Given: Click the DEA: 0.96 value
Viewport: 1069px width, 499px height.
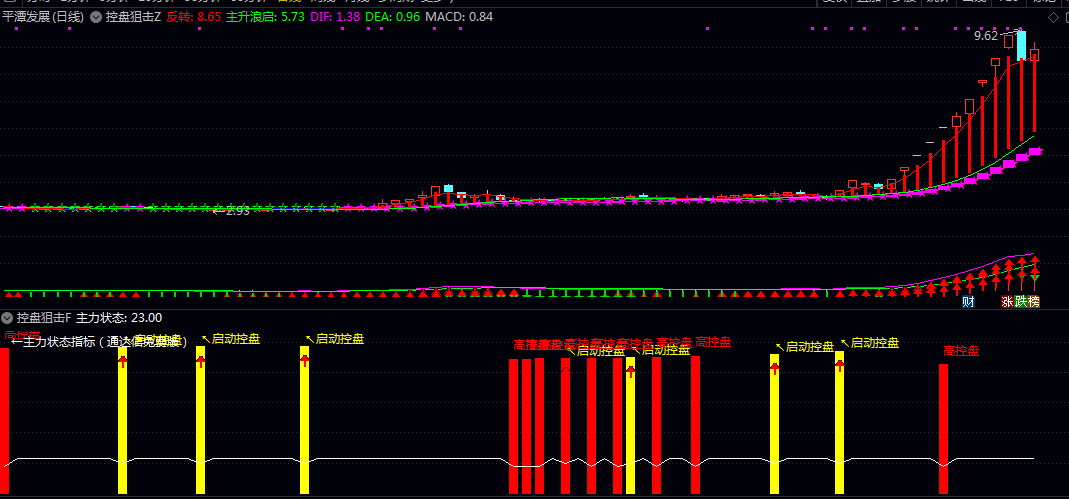Looking at the screenshot, I should tap(393, 17).
